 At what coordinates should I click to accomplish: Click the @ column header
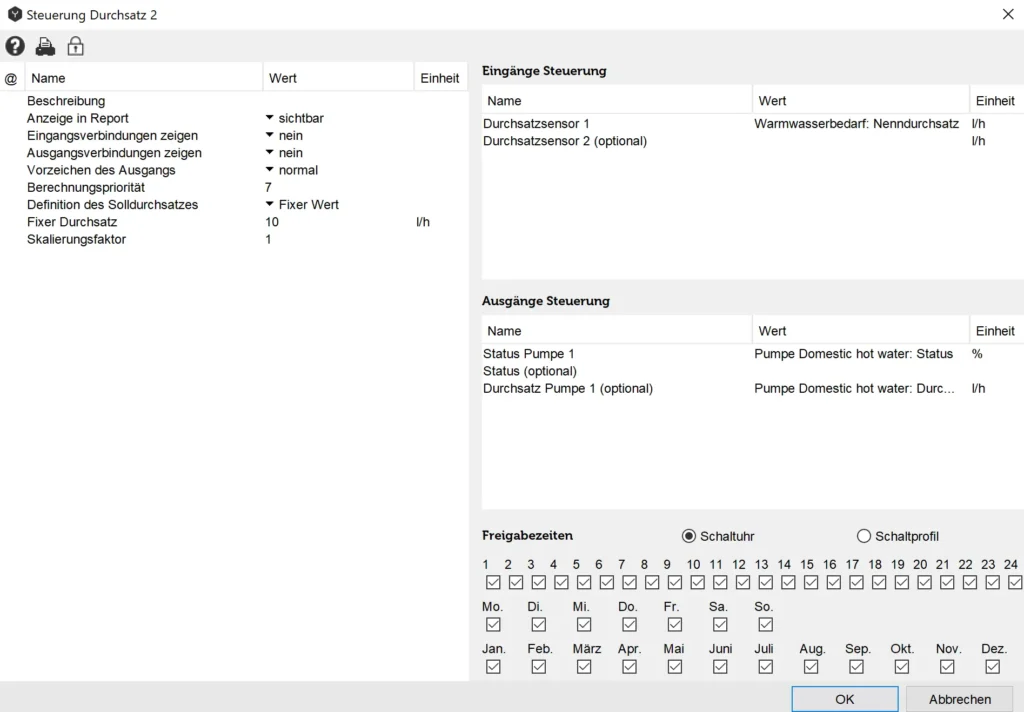11,79
